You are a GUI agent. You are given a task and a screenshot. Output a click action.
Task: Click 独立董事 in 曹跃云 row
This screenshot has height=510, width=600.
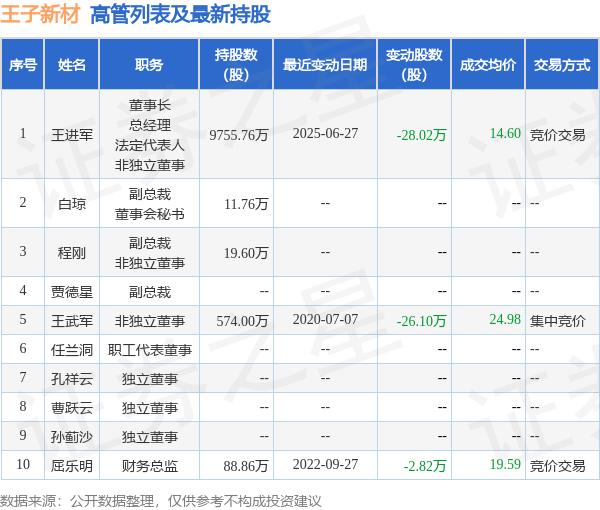pos(150,408)
